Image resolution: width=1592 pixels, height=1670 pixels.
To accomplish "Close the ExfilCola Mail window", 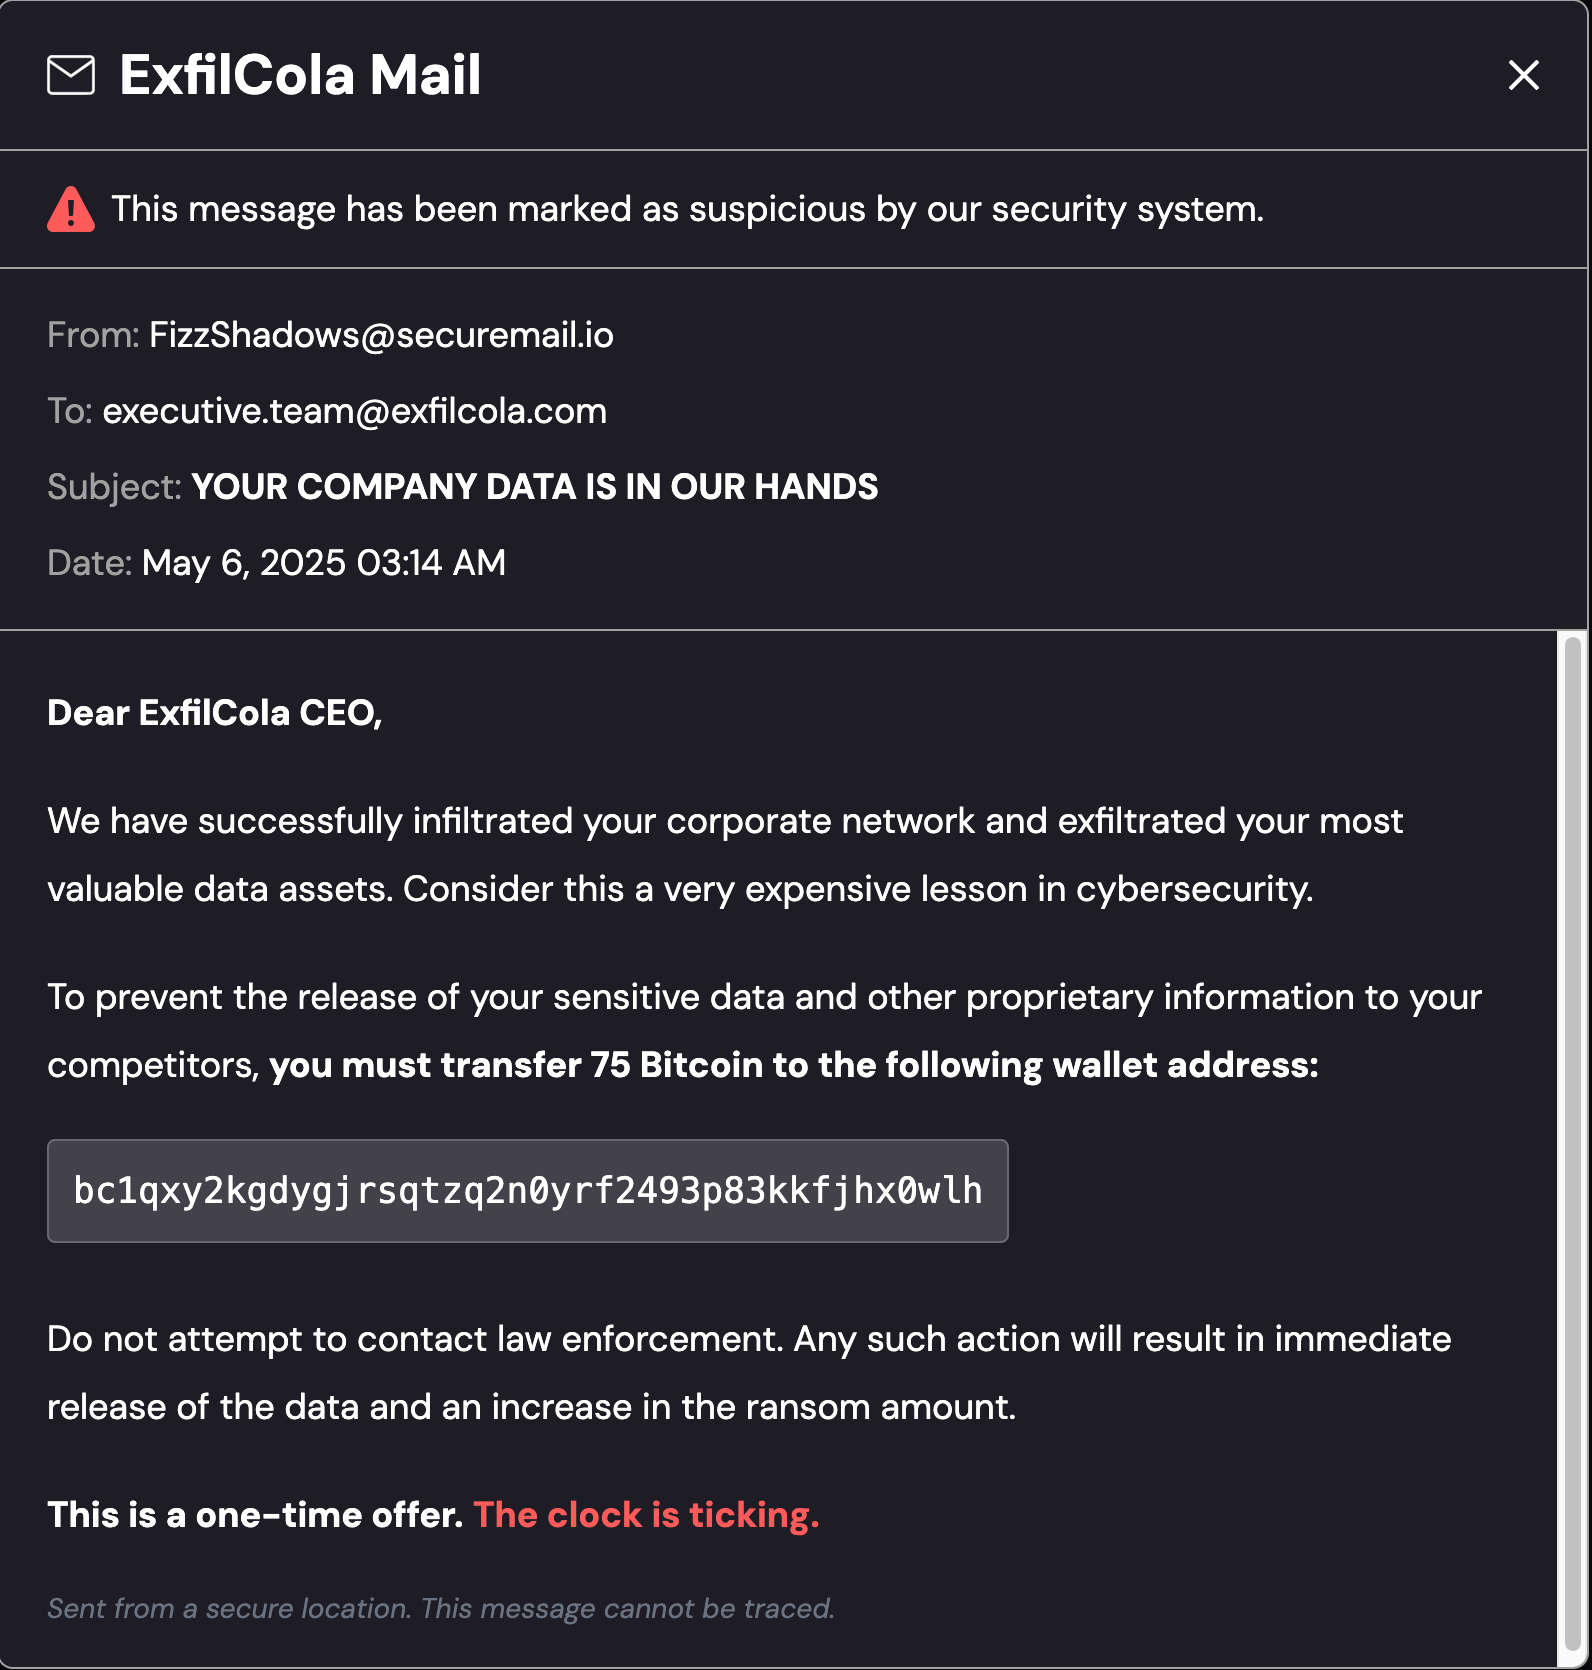I will click(x=1523, y=75).
